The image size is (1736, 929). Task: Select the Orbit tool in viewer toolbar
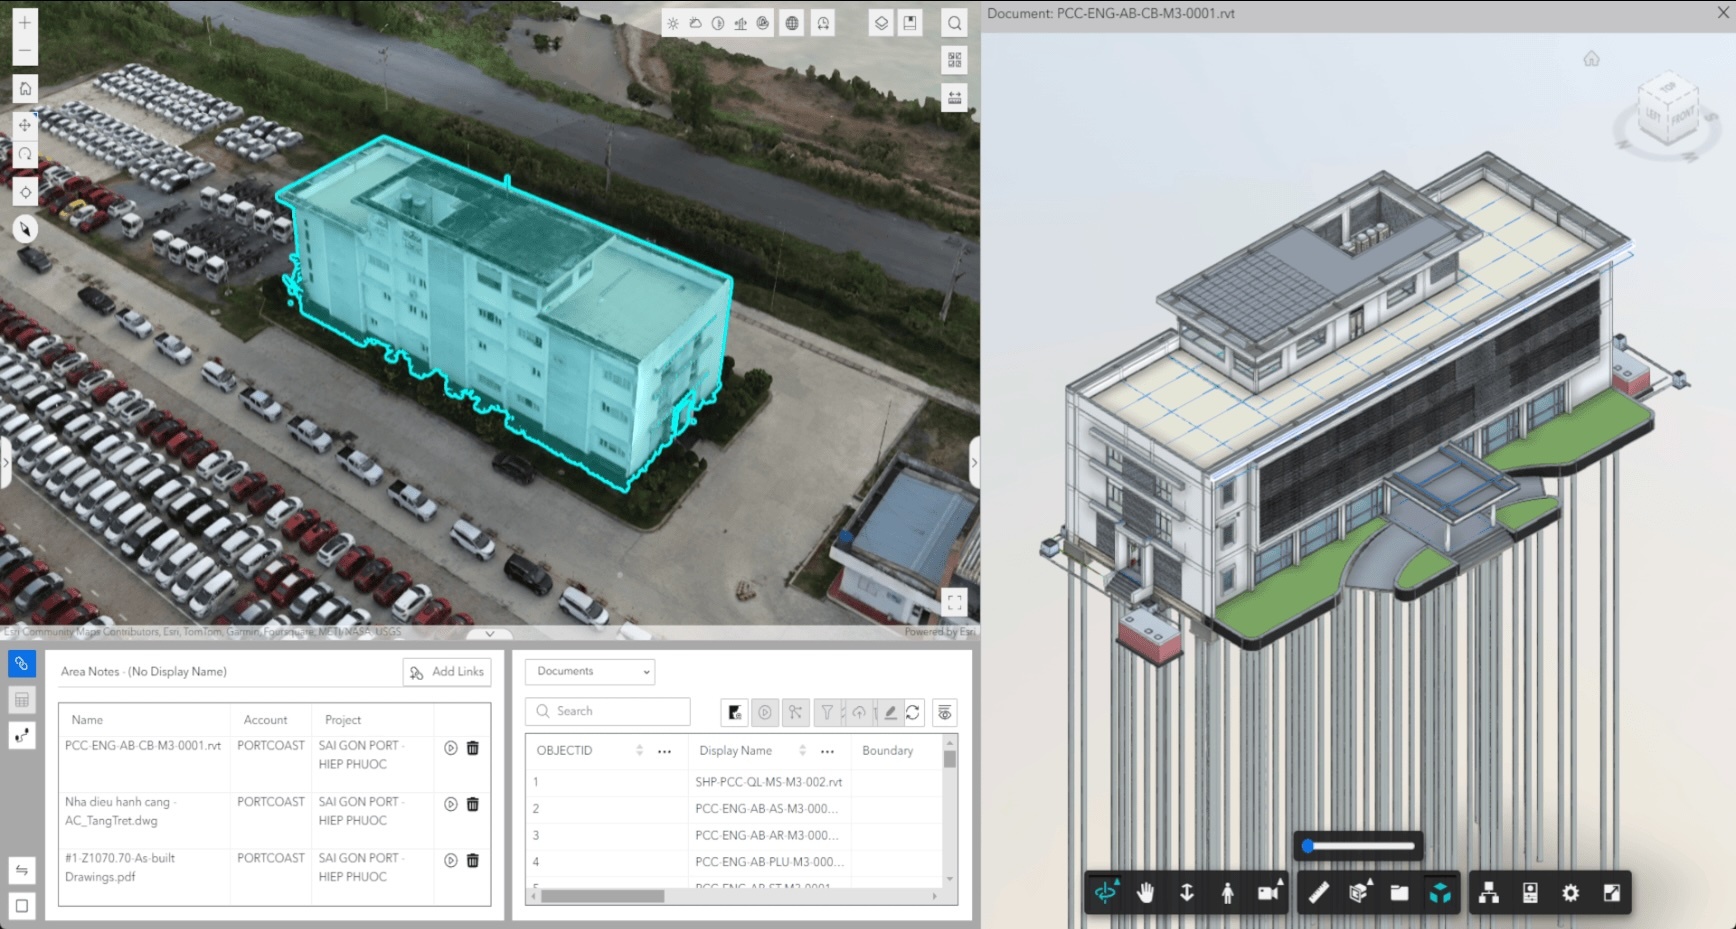[1105, 893]
